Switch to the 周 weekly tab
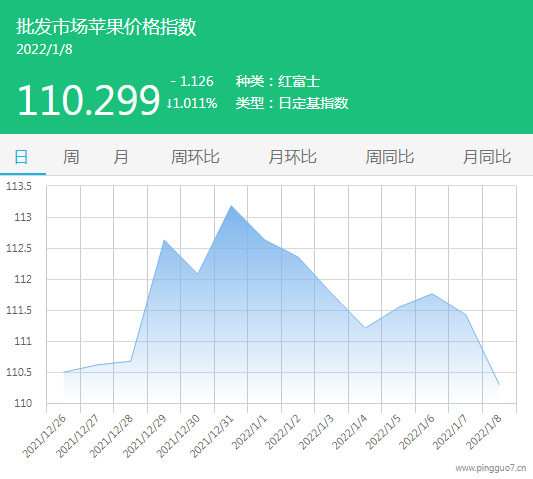The height and width of the screenshot is (479, 533). click(71, 157)
